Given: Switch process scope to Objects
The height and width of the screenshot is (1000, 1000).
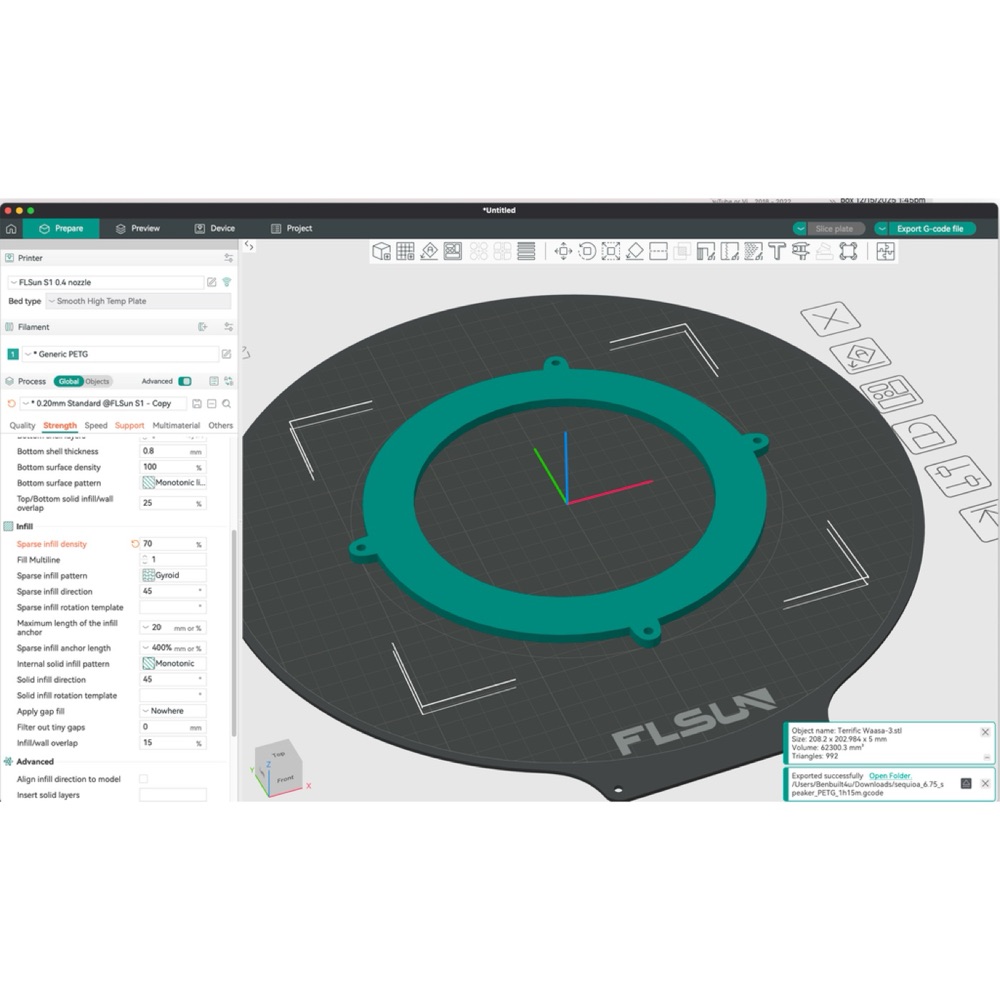Looking at the screenshot, I should tap(98, 381).
